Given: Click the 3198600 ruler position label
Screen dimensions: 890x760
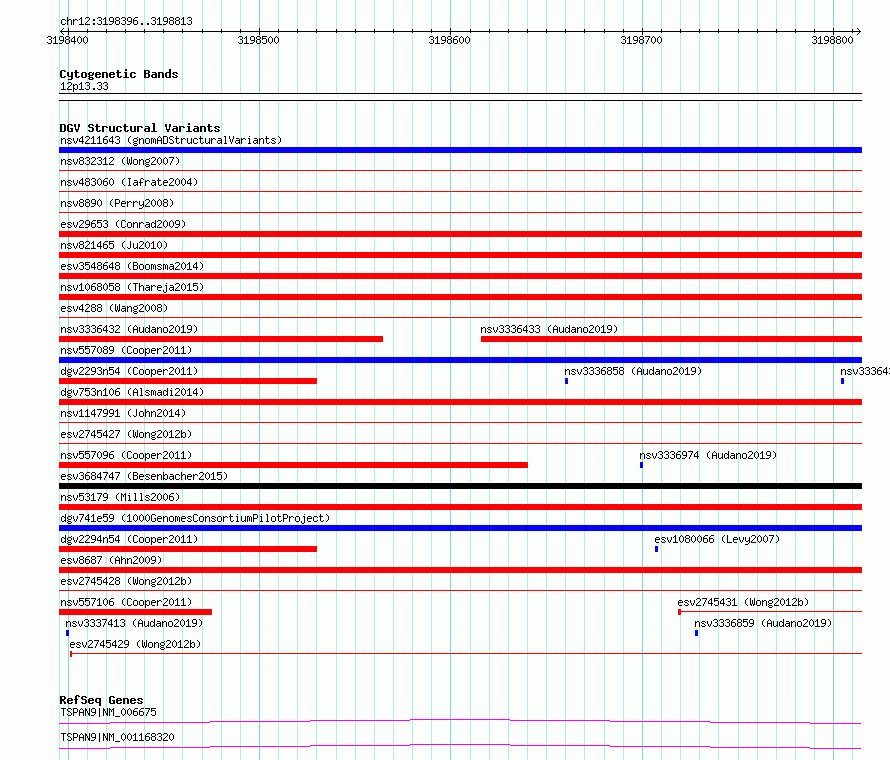Looking at the screenshot, I should coord(449,40).
